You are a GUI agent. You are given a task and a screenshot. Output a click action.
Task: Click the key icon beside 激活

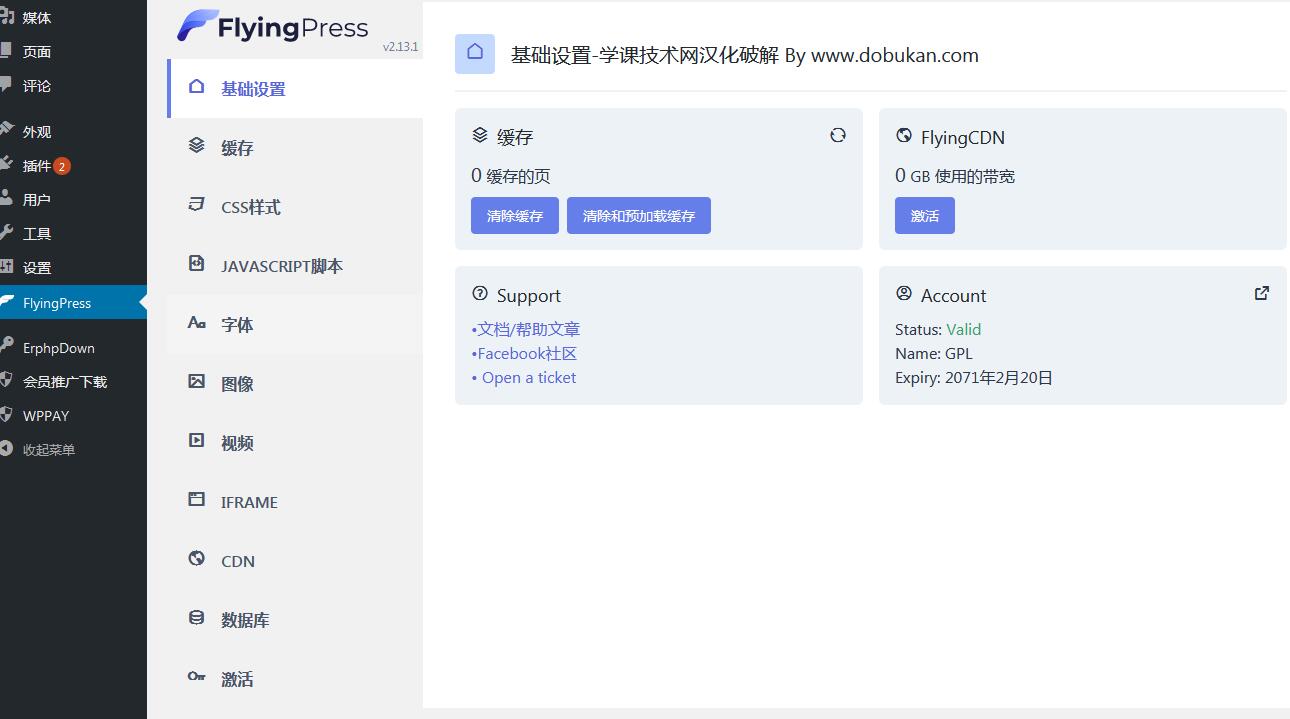point(197,677)
